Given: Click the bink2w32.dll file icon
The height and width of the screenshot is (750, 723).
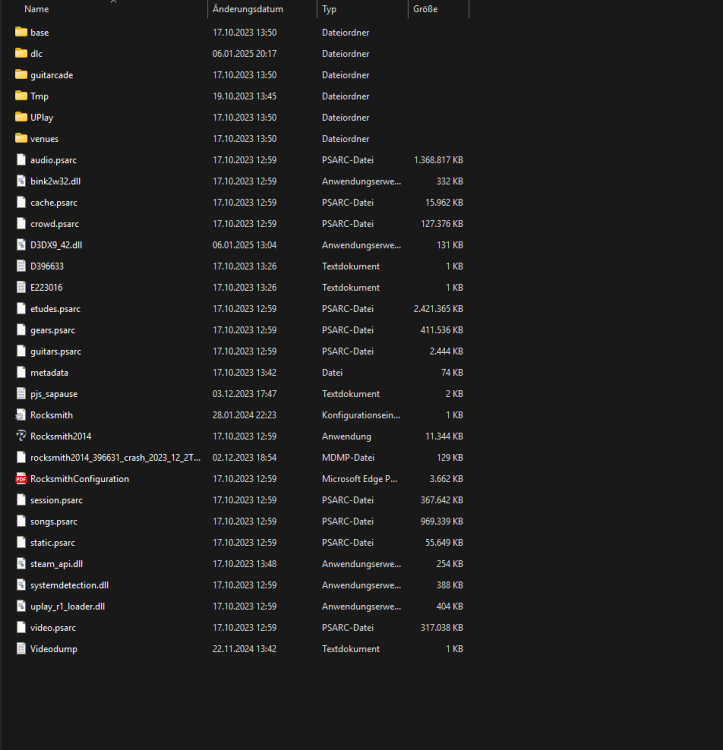Looking at the screenshot, I should click(x=21, y=181).
